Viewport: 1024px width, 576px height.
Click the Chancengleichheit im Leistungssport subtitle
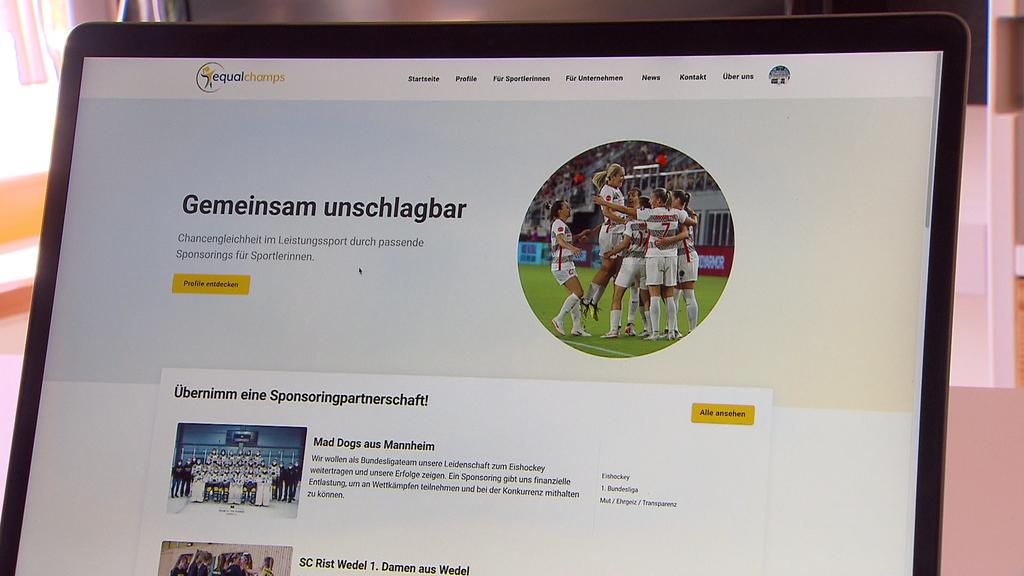[x=300, y=248]
